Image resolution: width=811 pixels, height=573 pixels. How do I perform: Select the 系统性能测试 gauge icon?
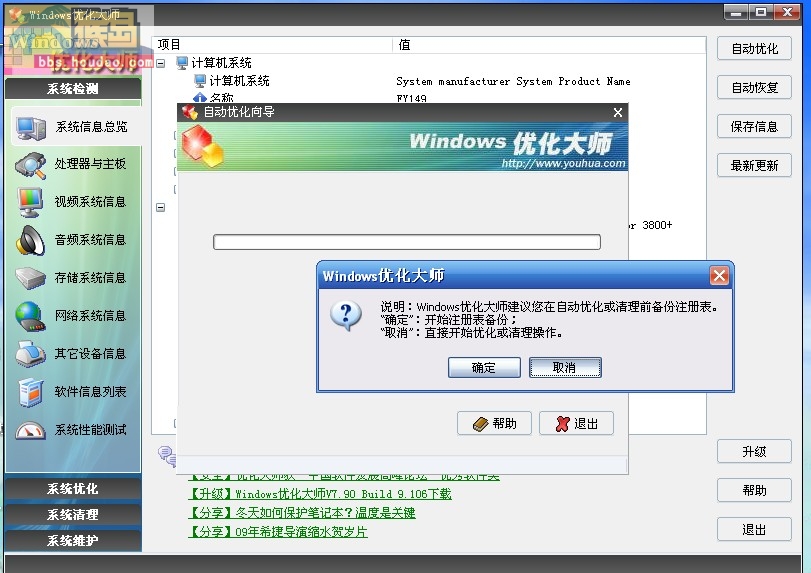[31, 430]
